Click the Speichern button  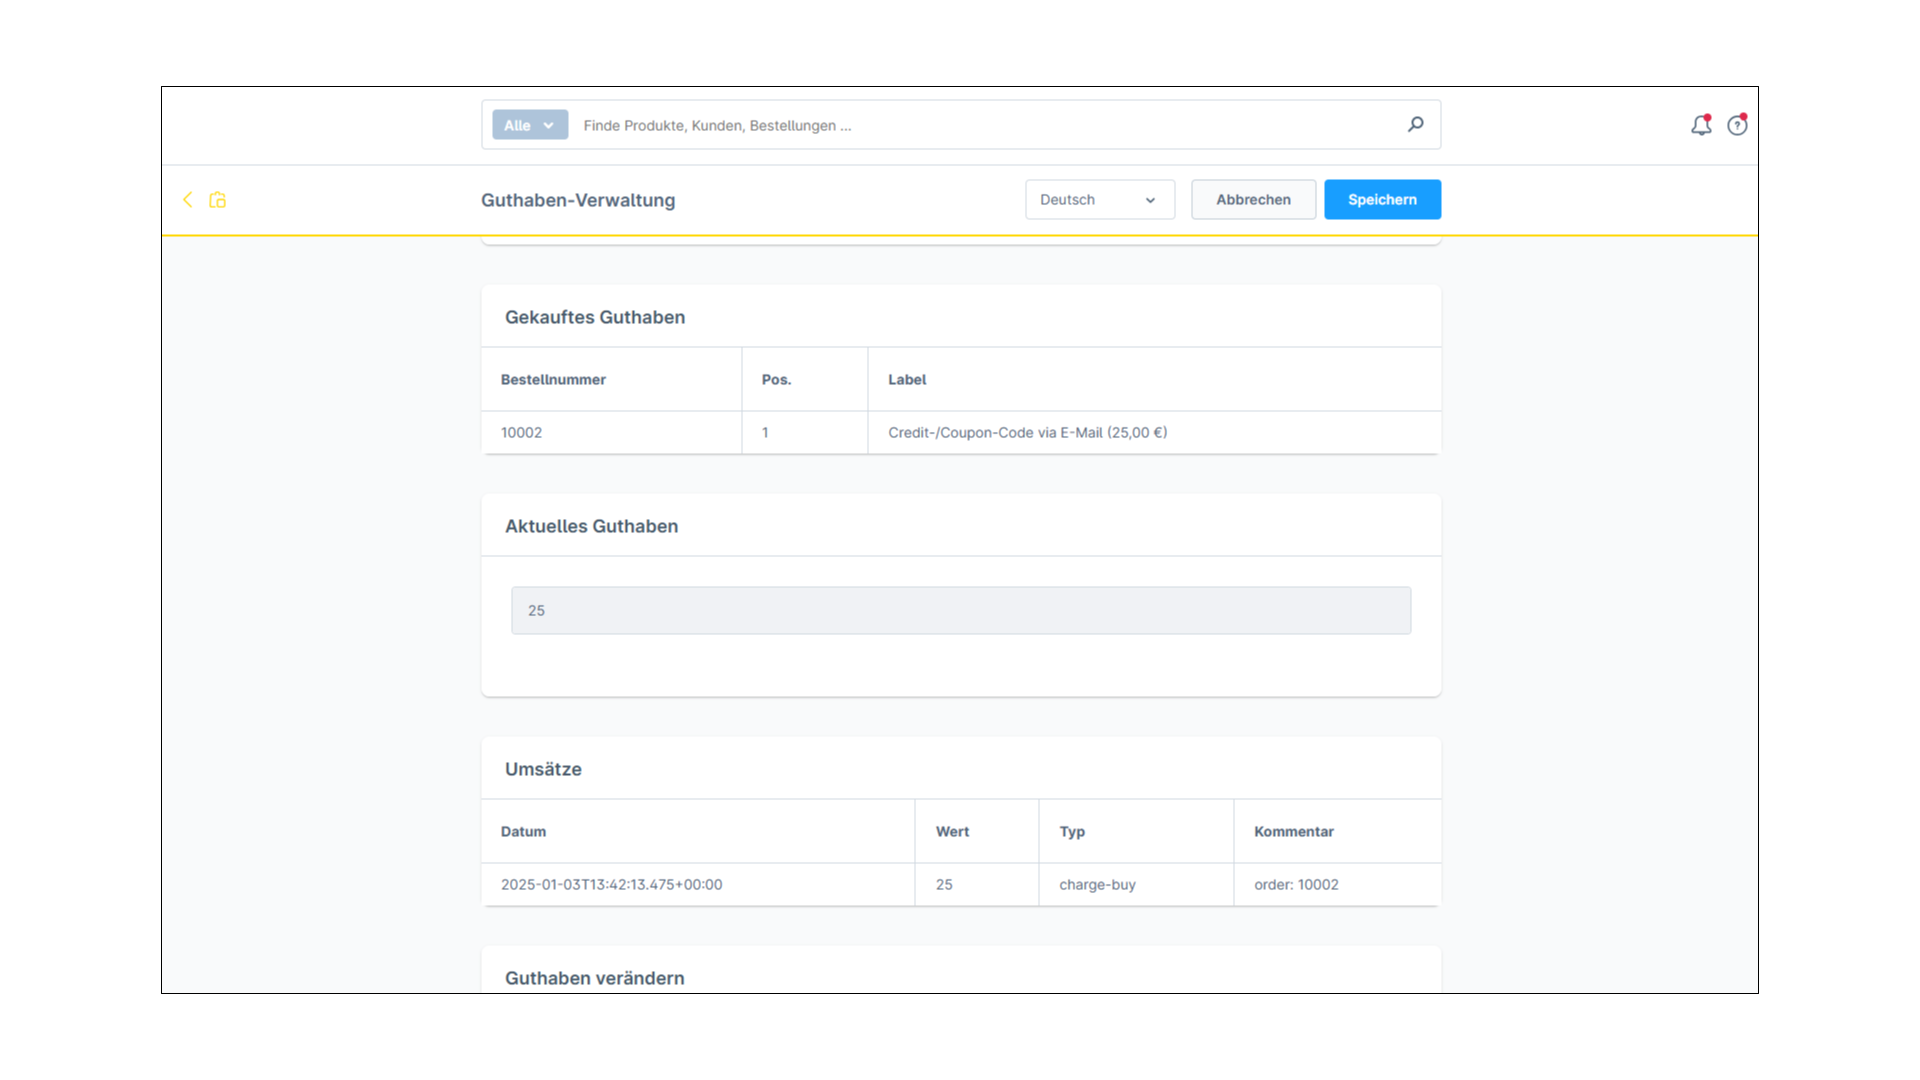[1382, 200]
